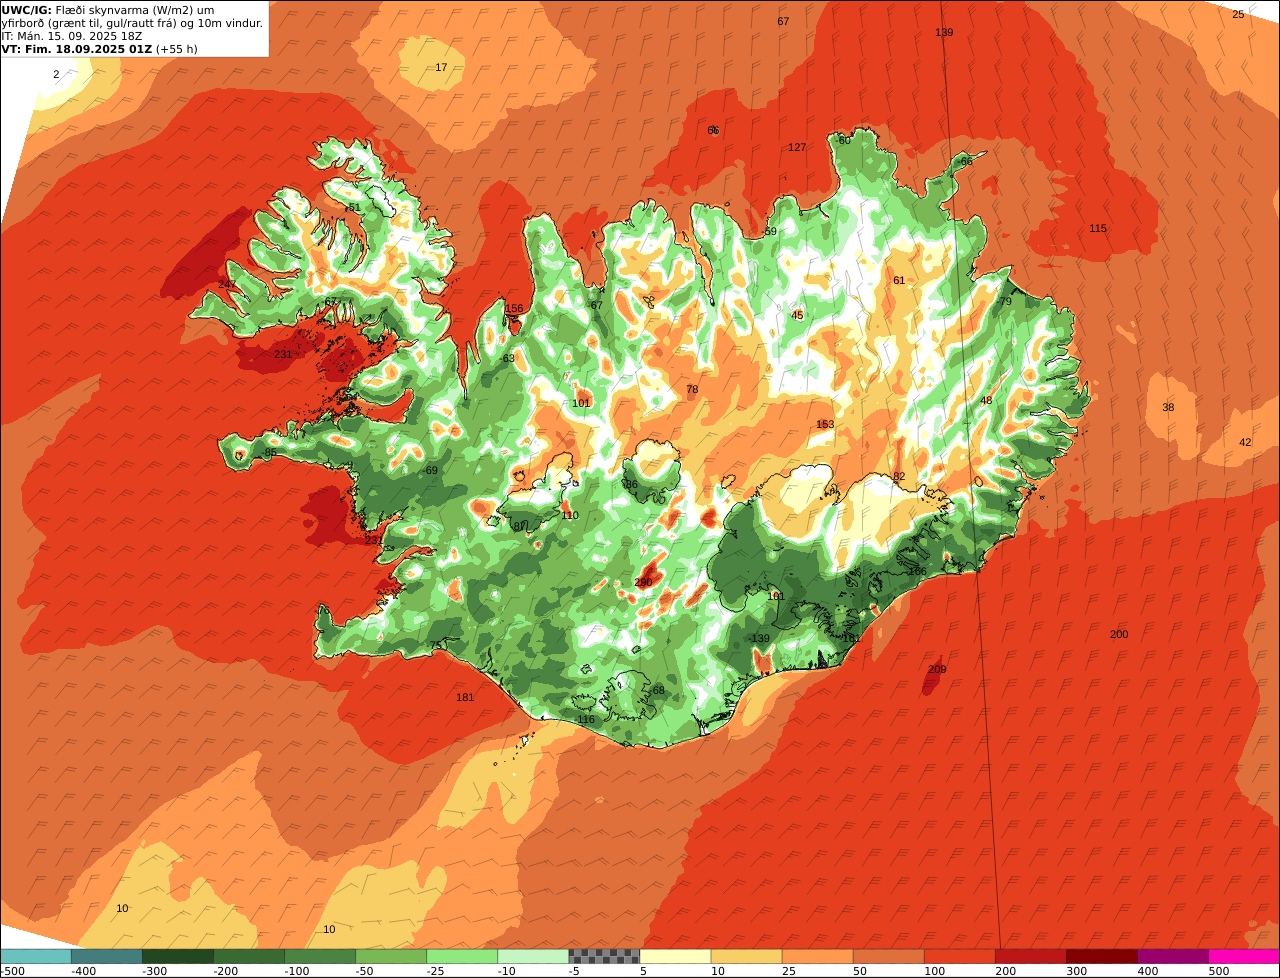This screenshot has width=1280, height=978.
Task: Click the palest green swatch between -10 and -5
Action: pyautogui.click(x=533, y=956)
